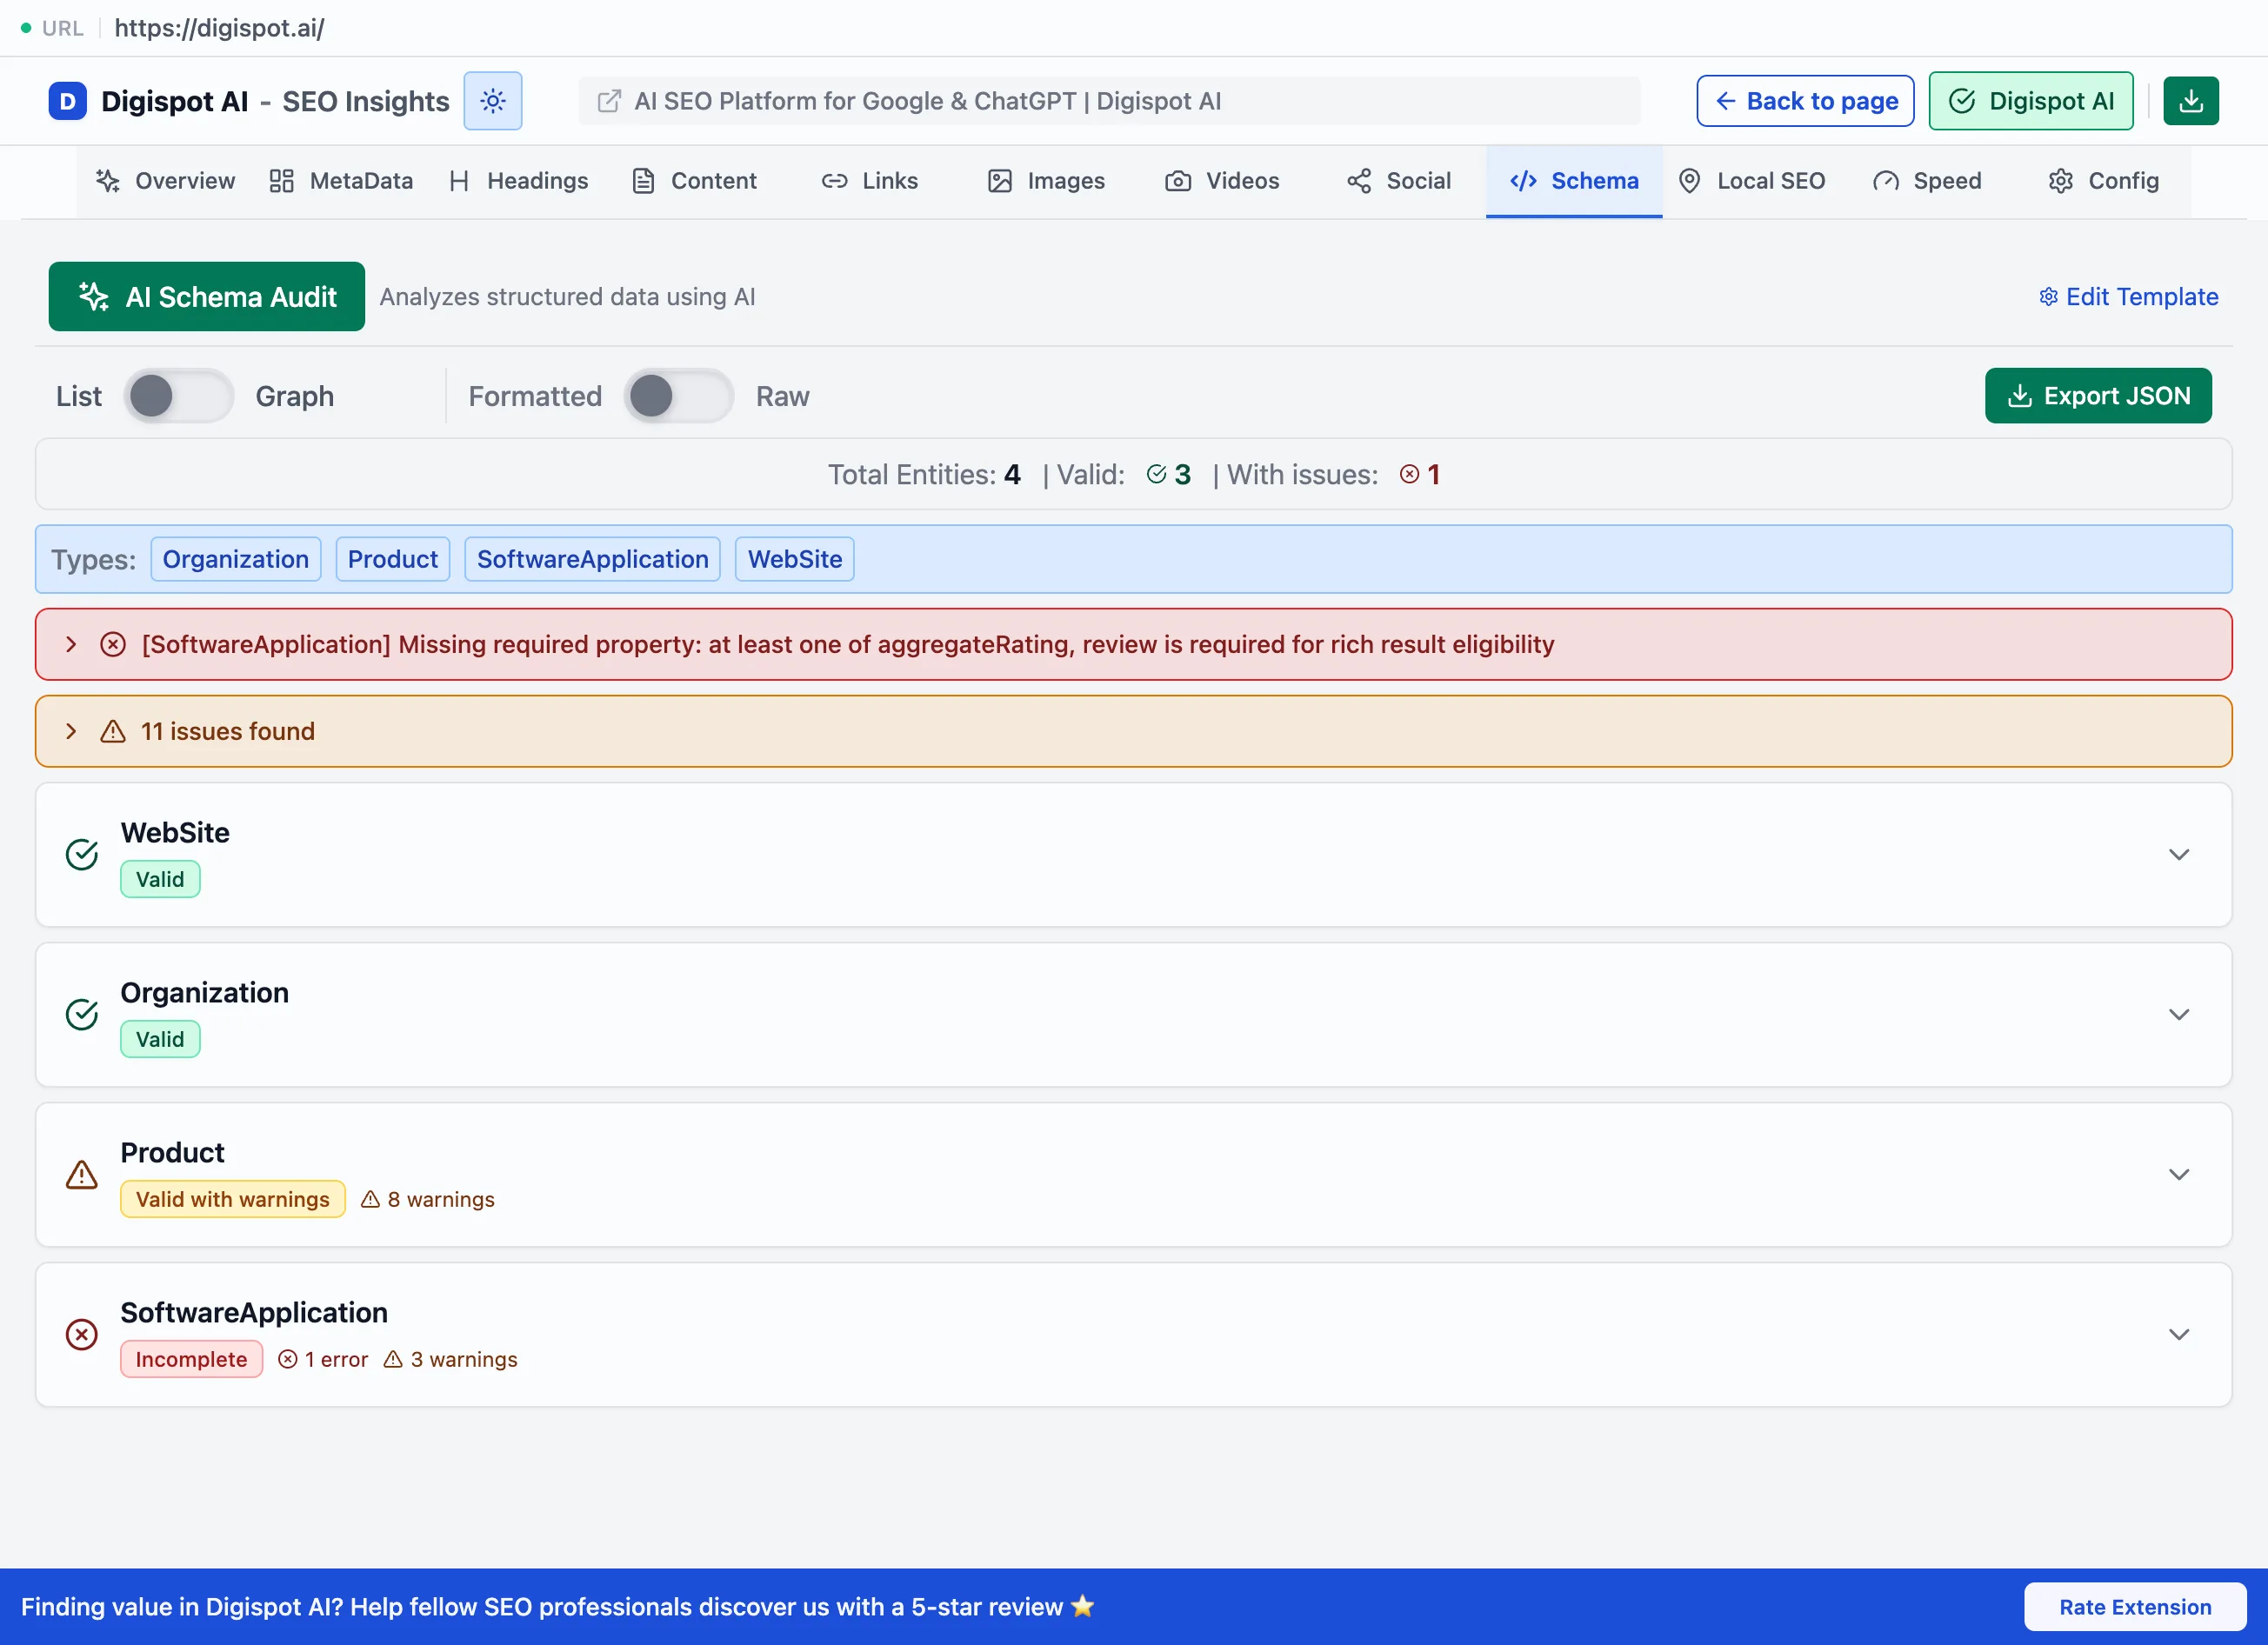Switch to the Content tab
2268x1645 pixels.
pos(694,181)
